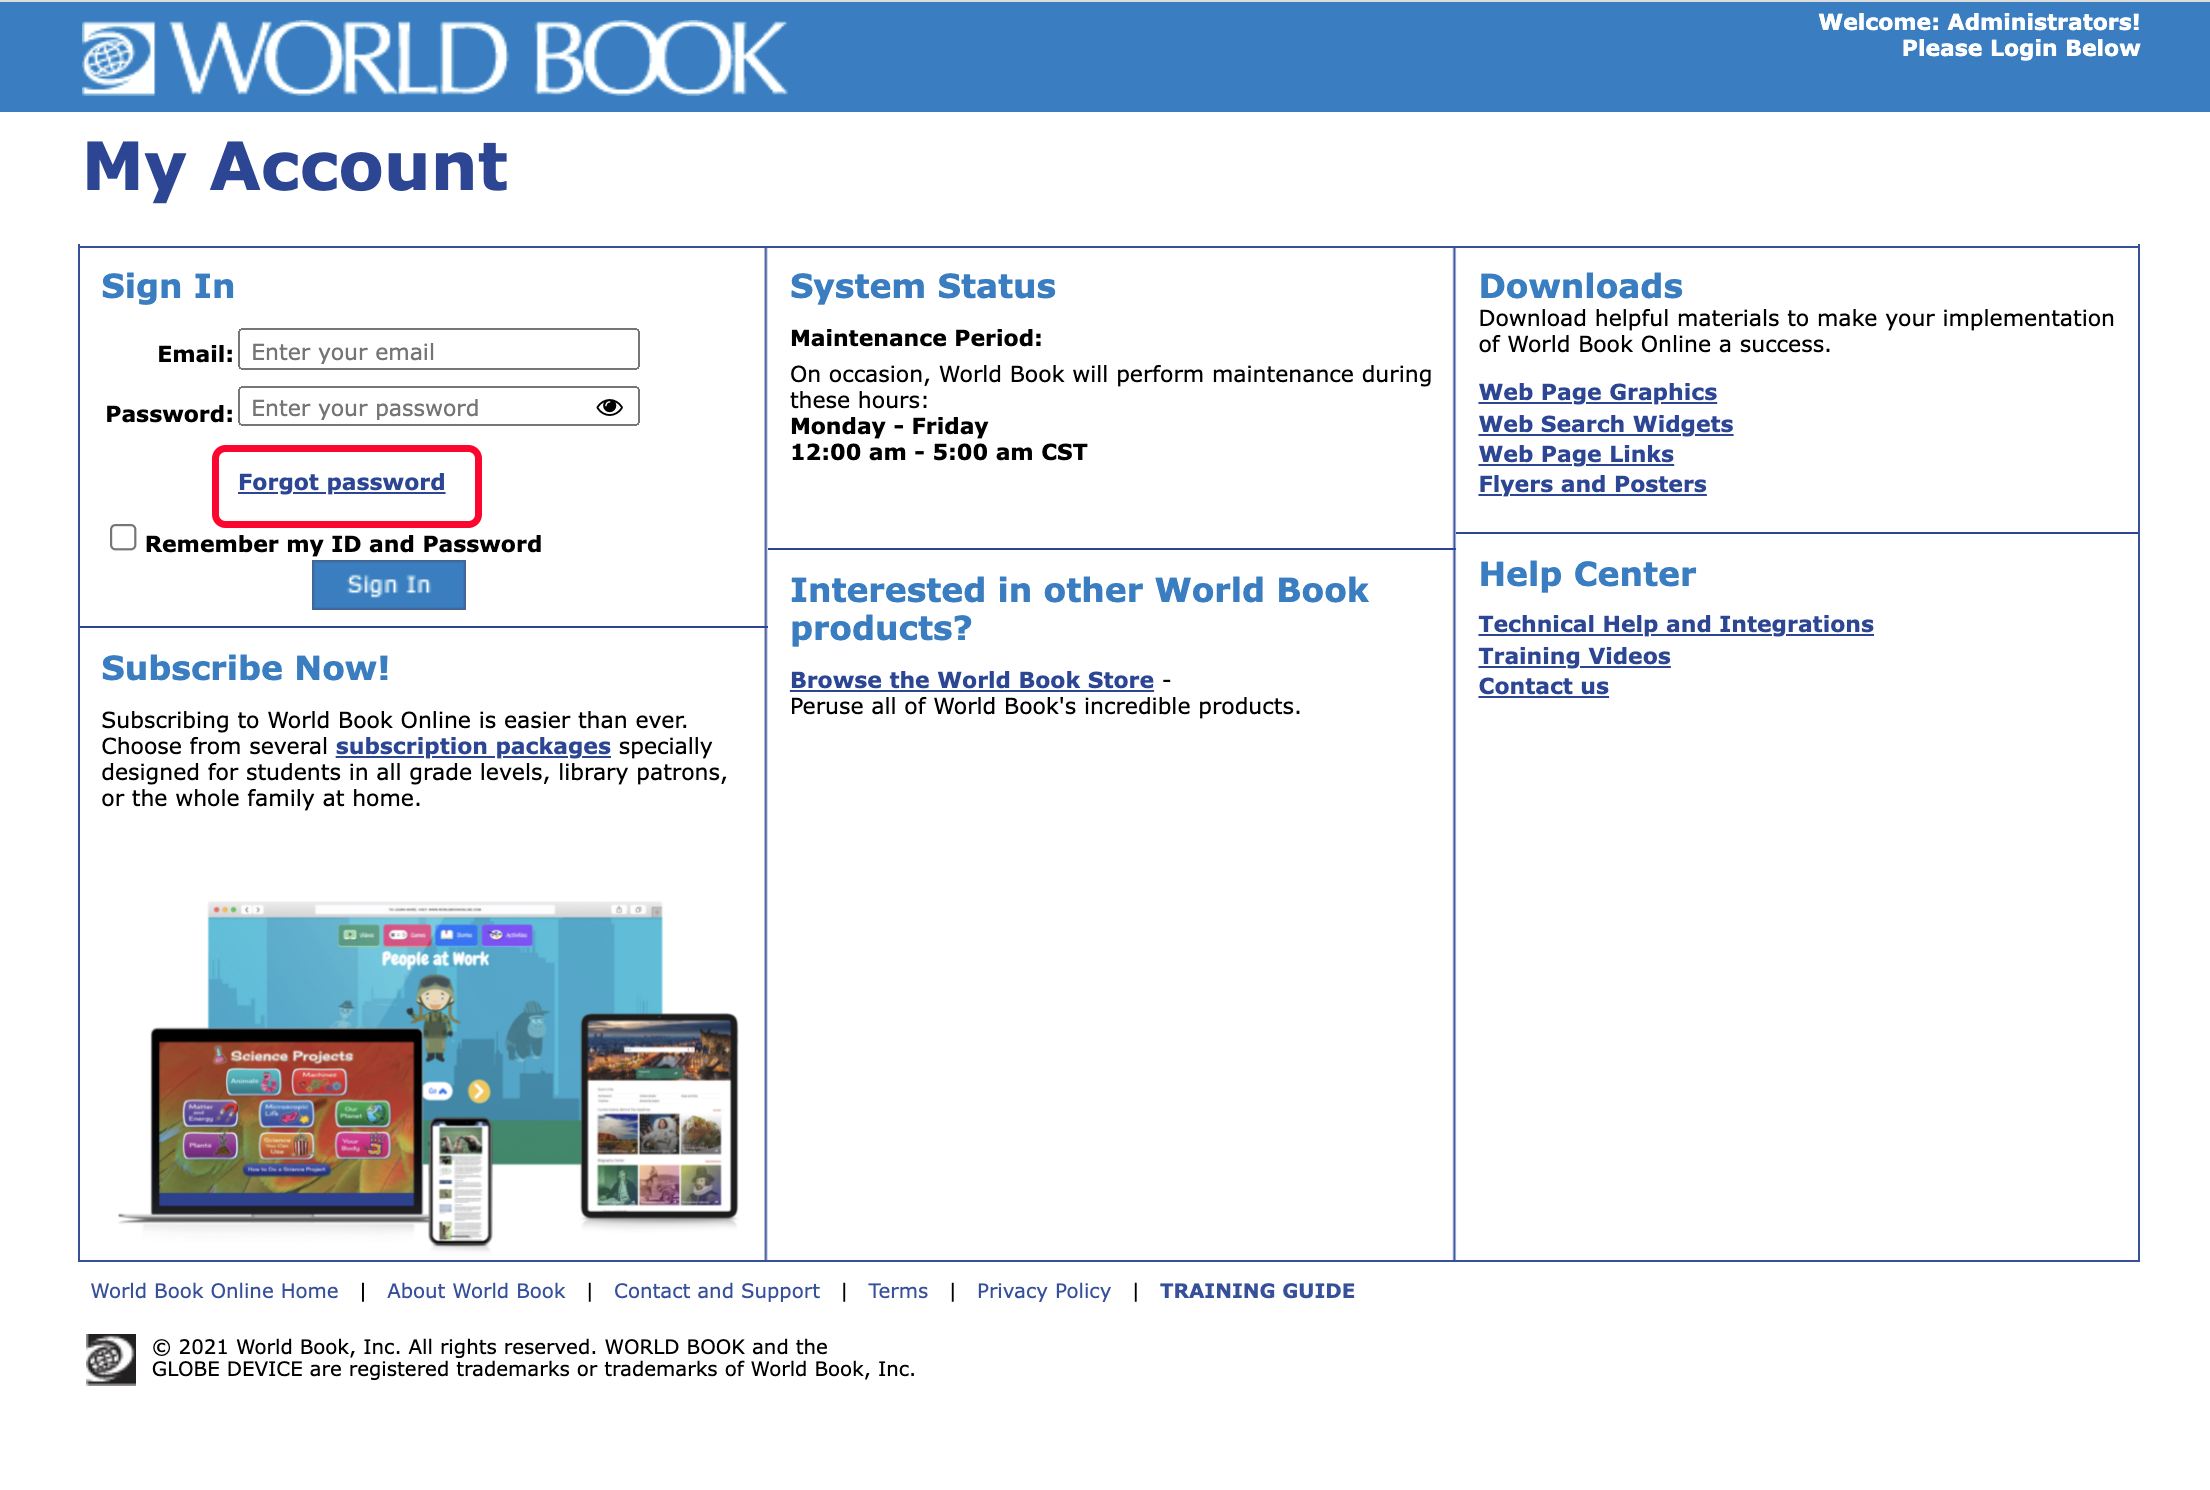Open the Forgot password link
2210x1490 pixels.
(341, 482)
